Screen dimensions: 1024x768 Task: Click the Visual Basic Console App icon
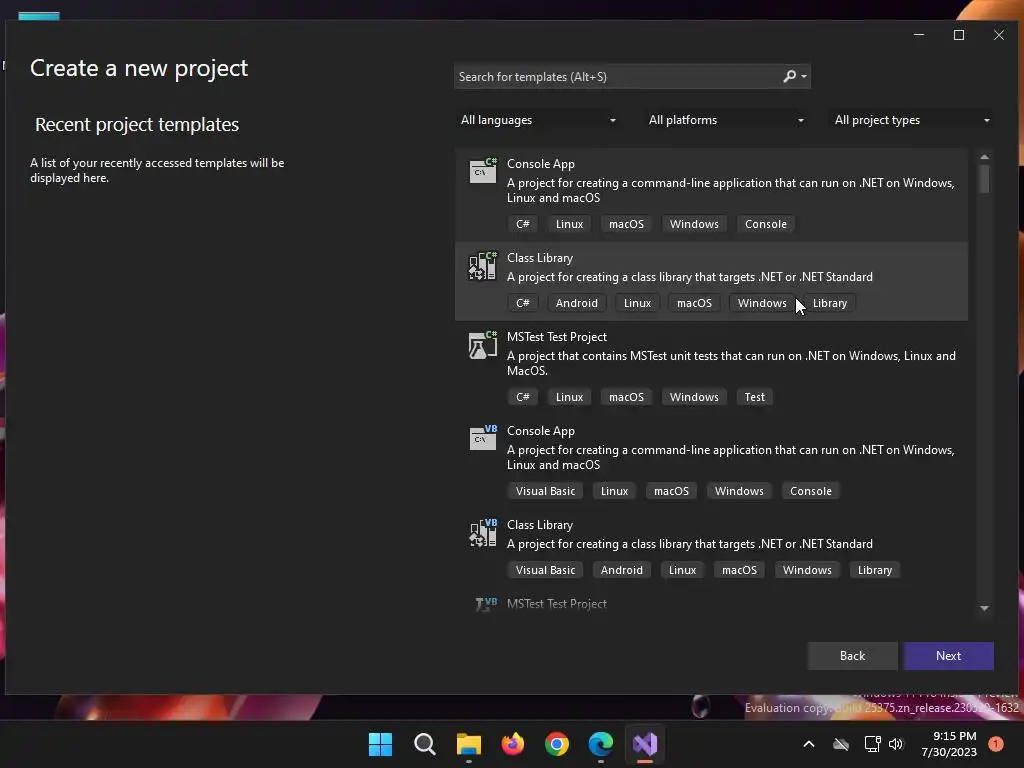coord(483,438)
